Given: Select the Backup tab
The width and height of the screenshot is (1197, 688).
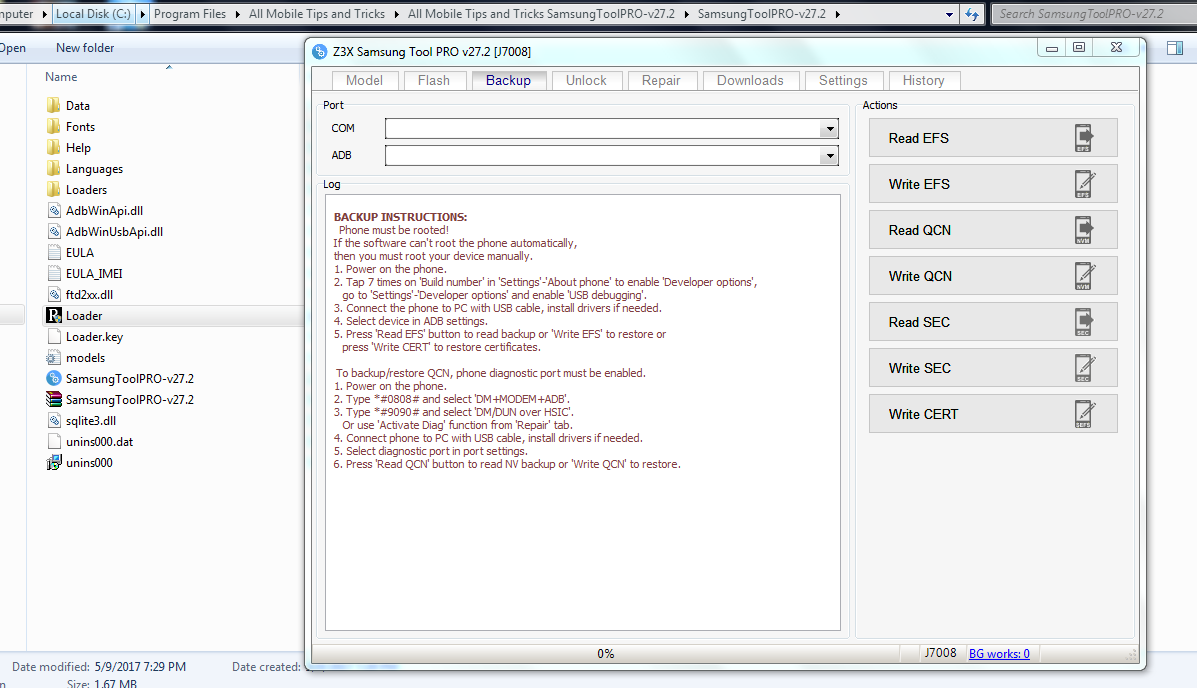Looking at the screenshot, I should point(508,81).
